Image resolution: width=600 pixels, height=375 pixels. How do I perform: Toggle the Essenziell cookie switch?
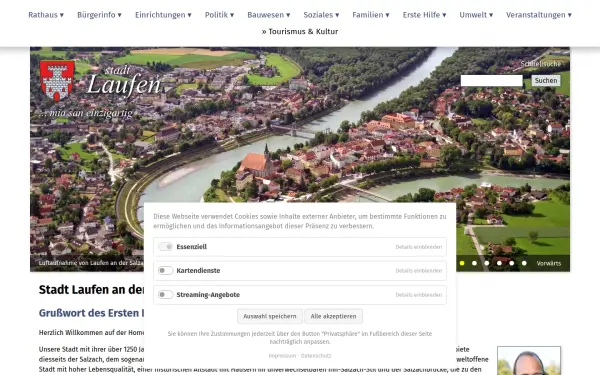click(x=166, y=247)
